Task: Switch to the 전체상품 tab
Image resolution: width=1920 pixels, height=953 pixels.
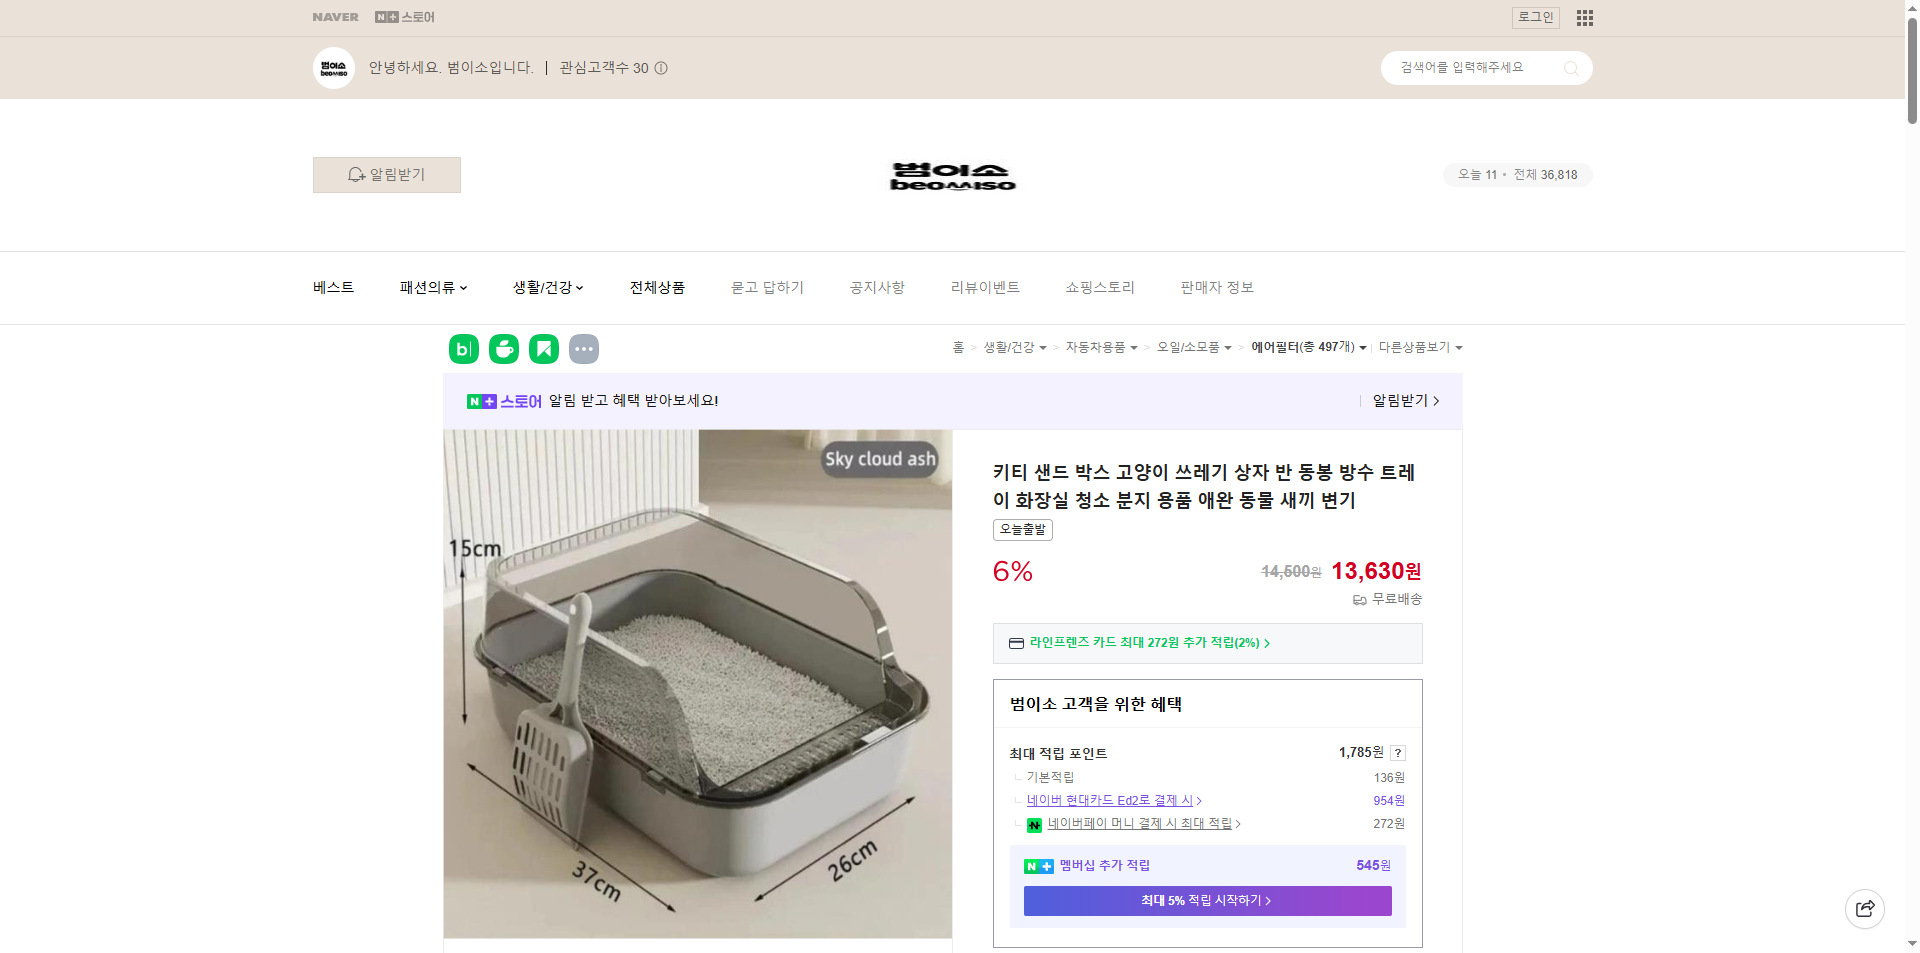Action: (657, 288)
